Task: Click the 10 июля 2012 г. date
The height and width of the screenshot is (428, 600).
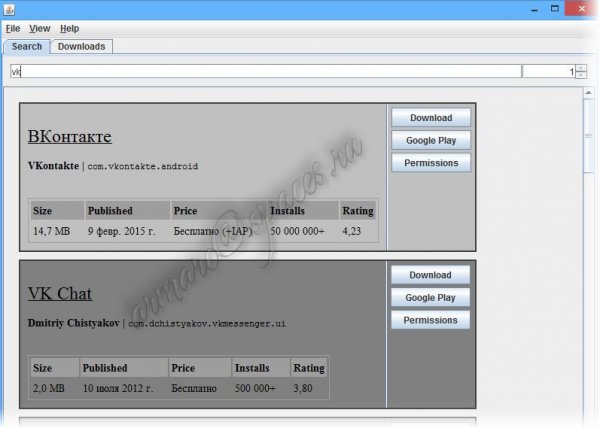Action: click(x=118, y=389)
